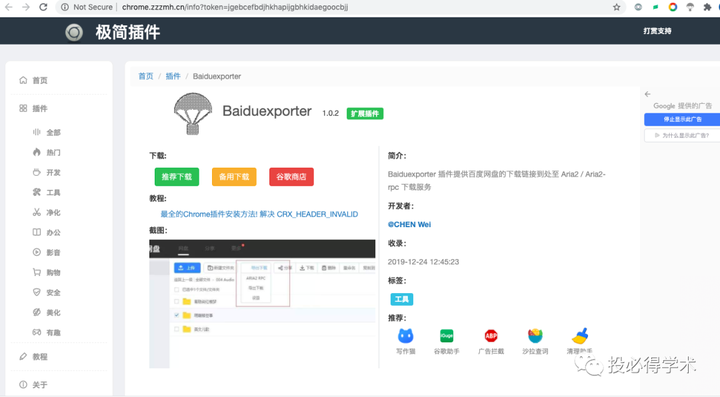Click the red 谷歌商店 button
Viewport: 720px width, 397px height.
click(292, 177)
